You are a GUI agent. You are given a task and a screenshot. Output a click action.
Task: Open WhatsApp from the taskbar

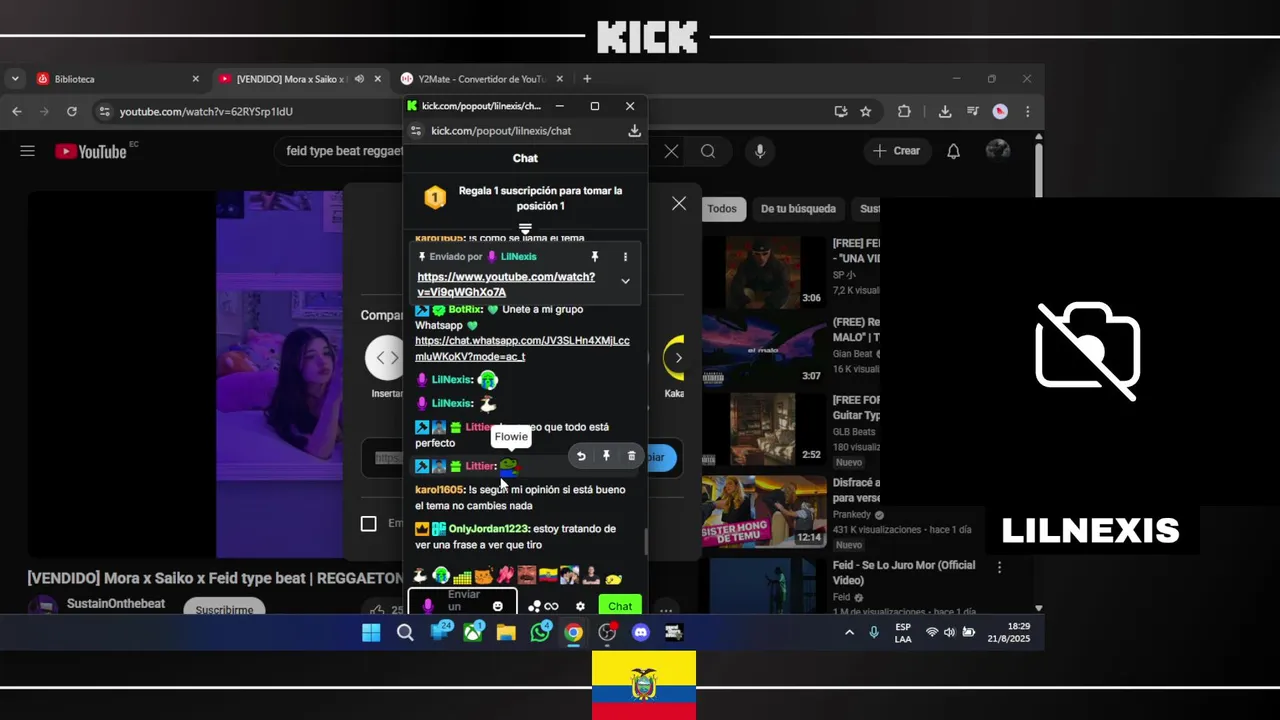click(541, 632)
